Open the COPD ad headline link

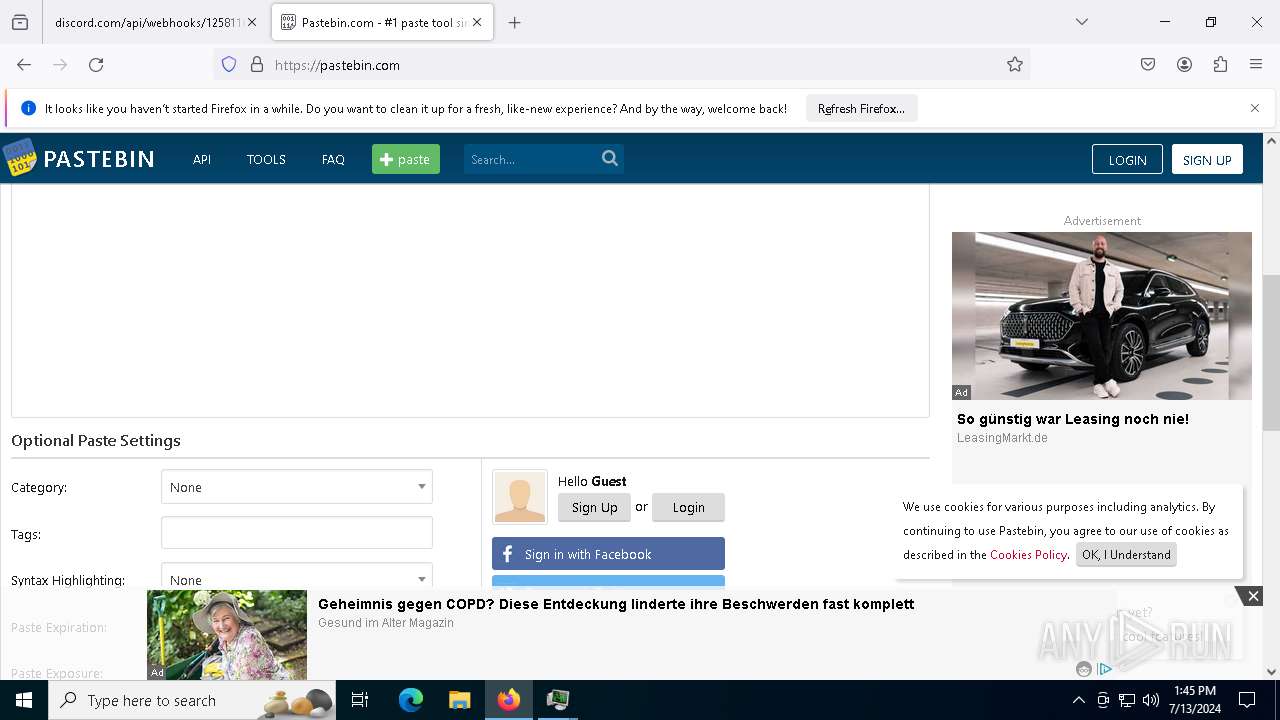click(616, 604)
